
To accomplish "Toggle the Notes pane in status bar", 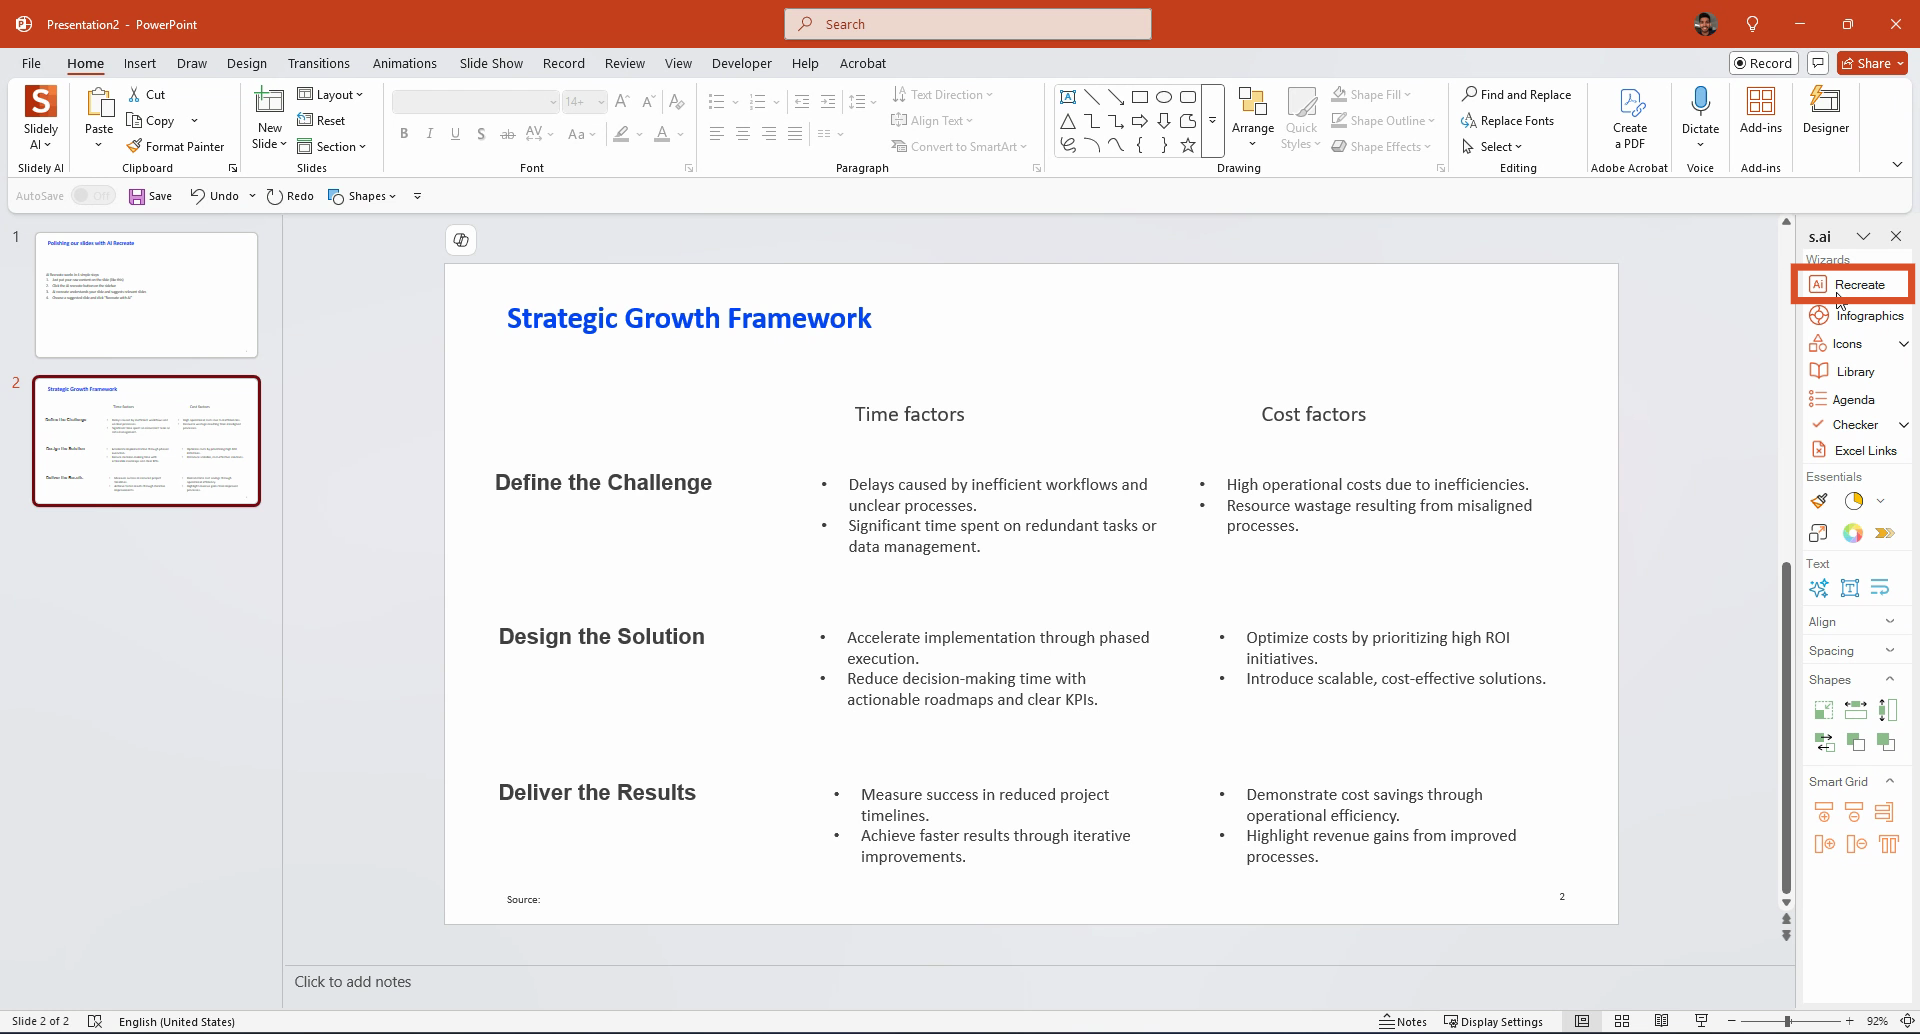I will [1402, 1021].
